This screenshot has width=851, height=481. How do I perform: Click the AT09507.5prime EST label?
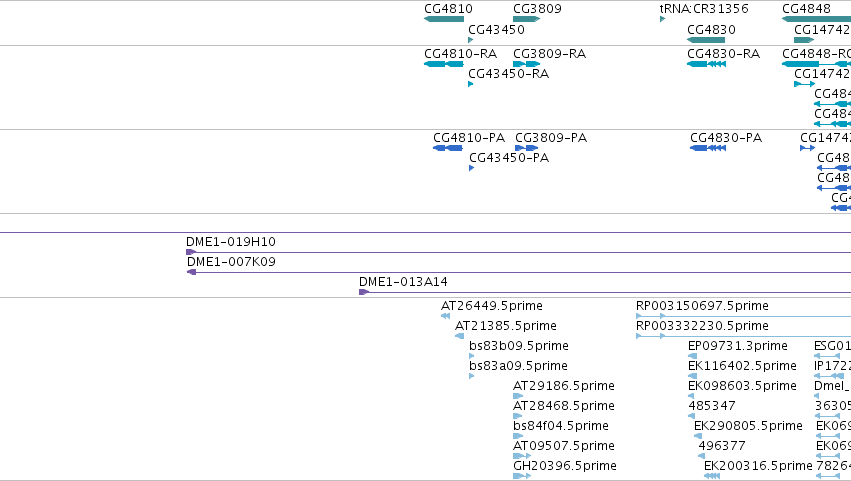tap(564, 446)
